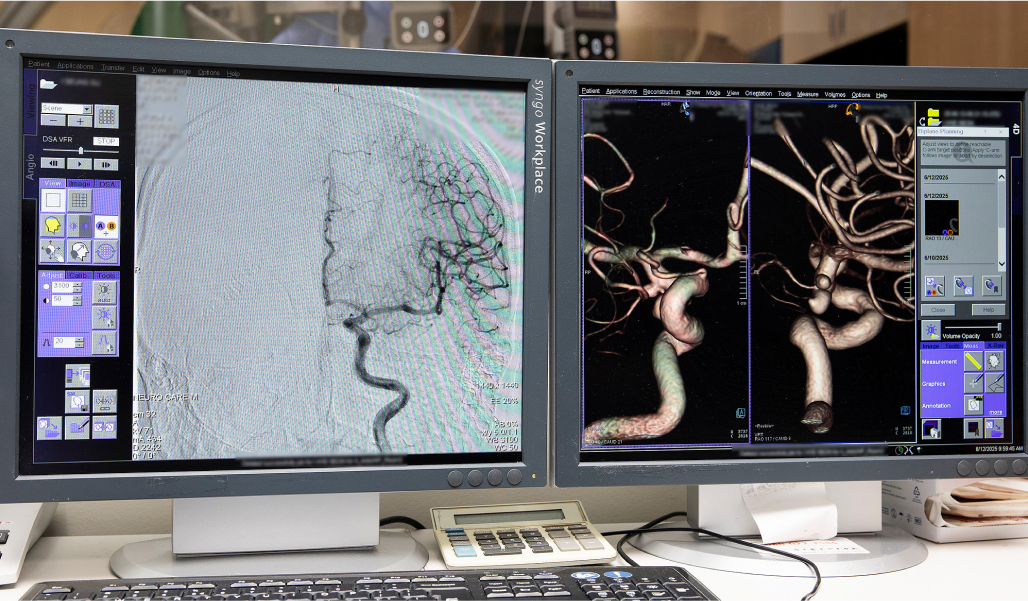1028x601 pixels.
Task: Click the copy images icon below Adjust panel
Action: point(78,376)
